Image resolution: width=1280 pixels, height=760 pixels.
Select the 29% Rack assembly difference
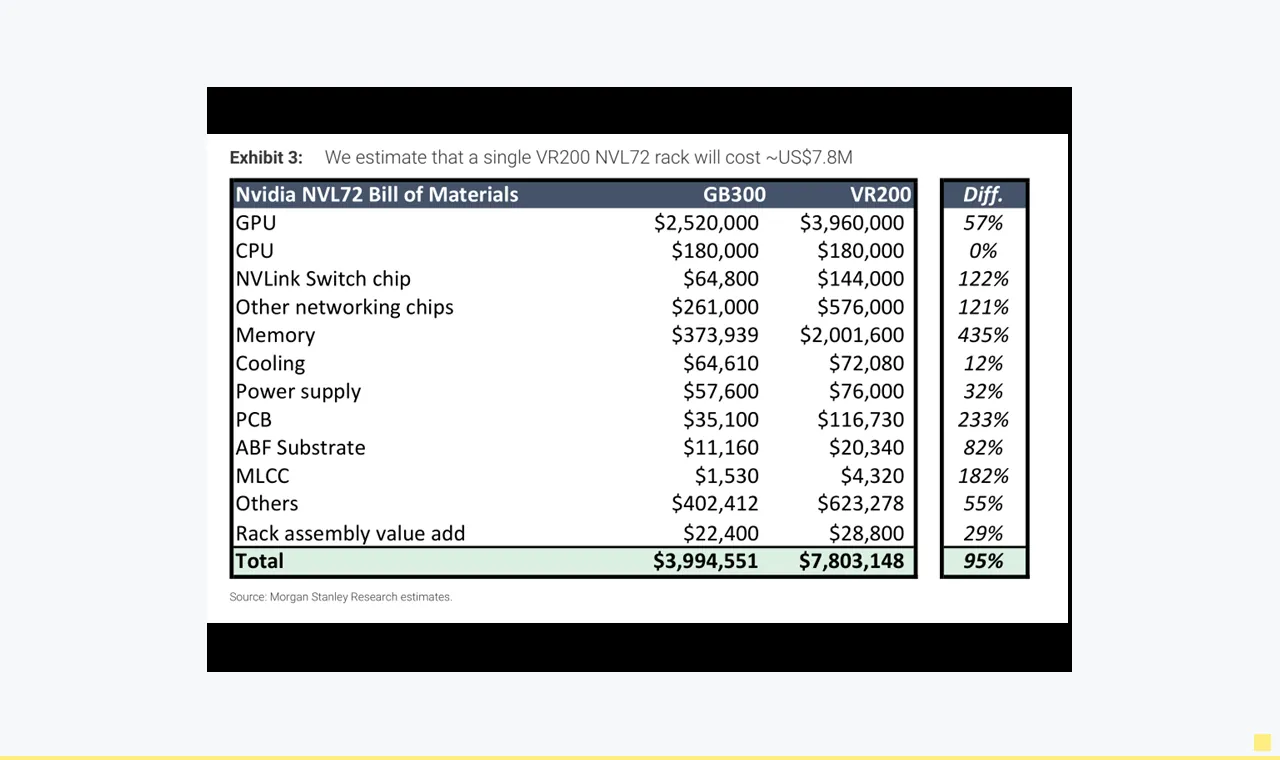point(983,533)
